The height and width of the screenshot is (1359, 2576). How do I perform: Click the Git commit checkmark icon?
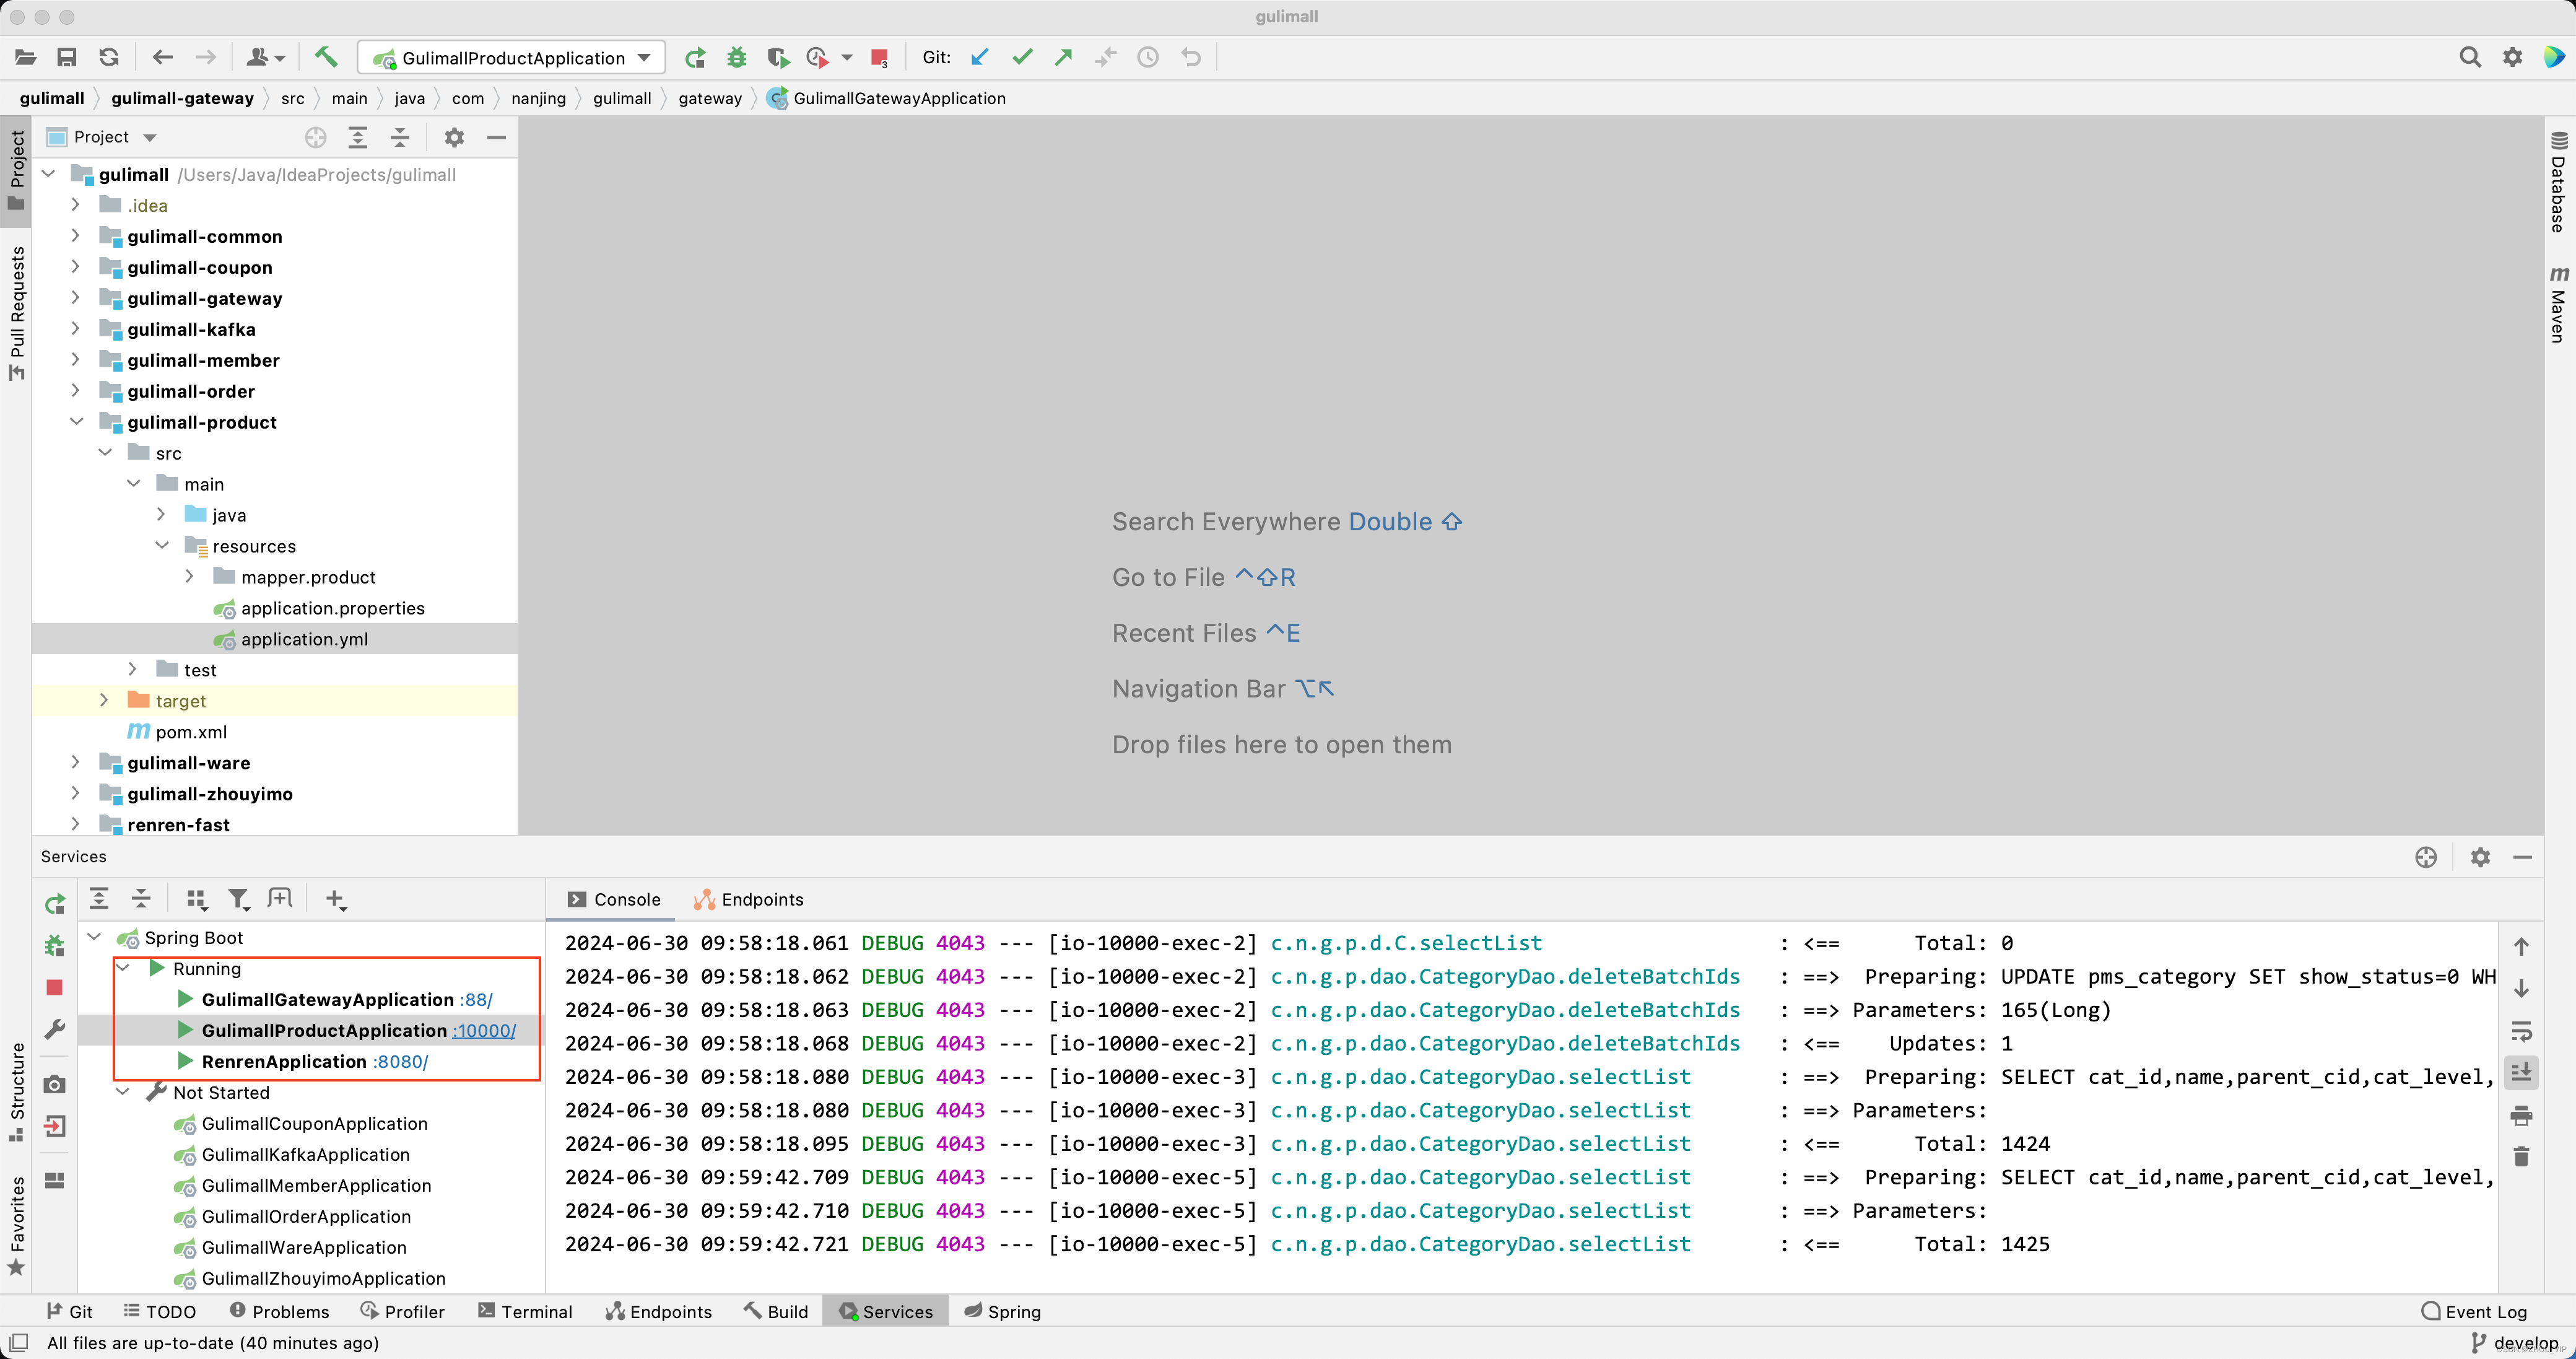pos(1022,57)
